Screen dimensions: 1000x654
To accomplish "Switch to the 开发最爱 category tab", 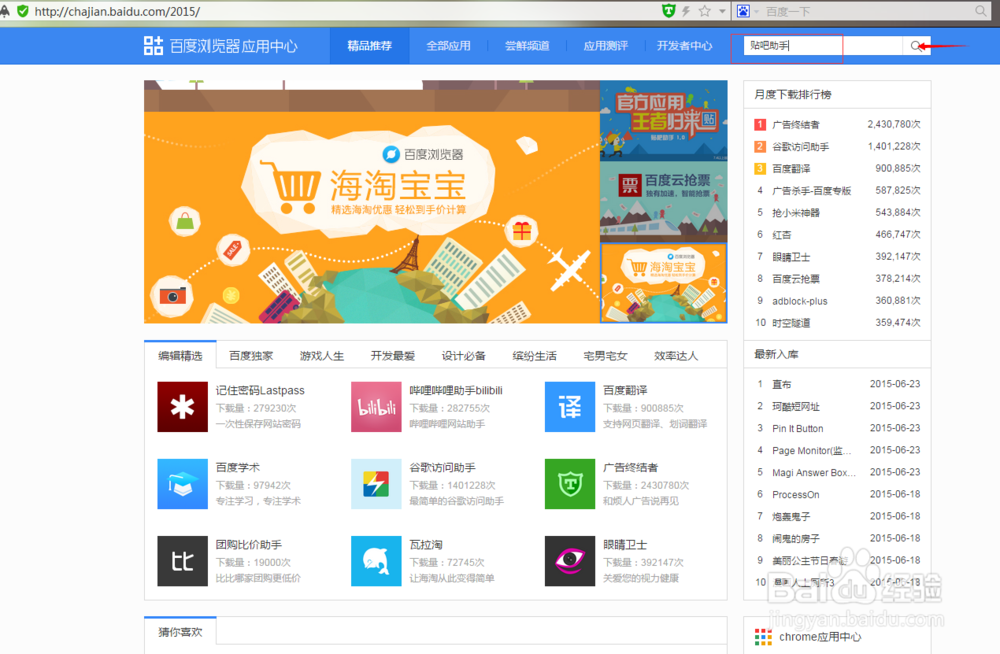I will point(393,355).
